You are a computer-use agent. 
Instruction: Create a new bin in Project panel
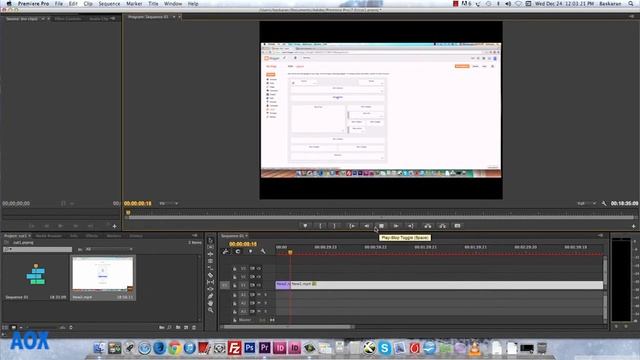(178, 327)
